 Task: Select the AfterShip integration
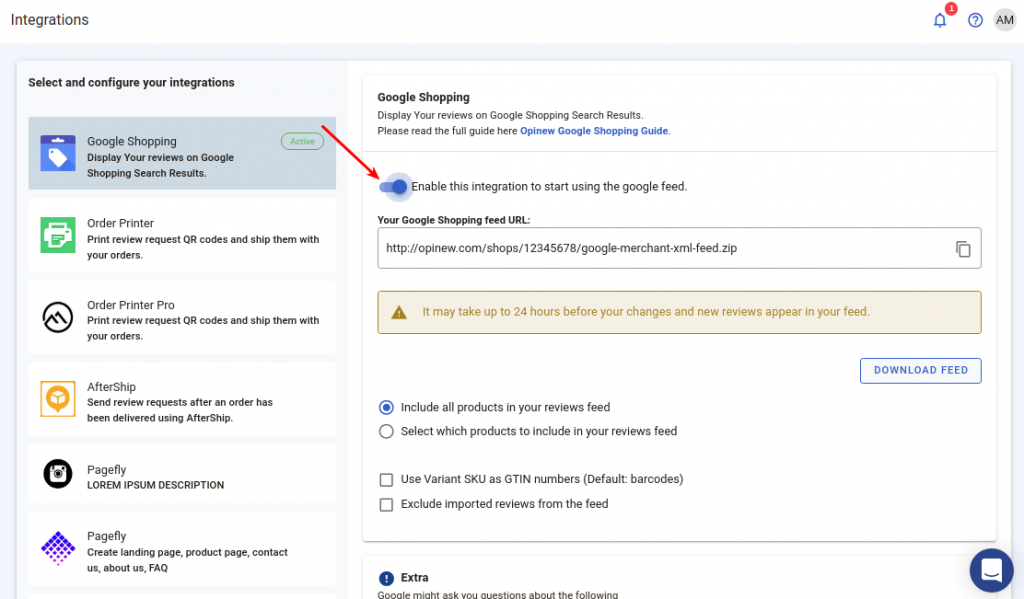point(182,398)
